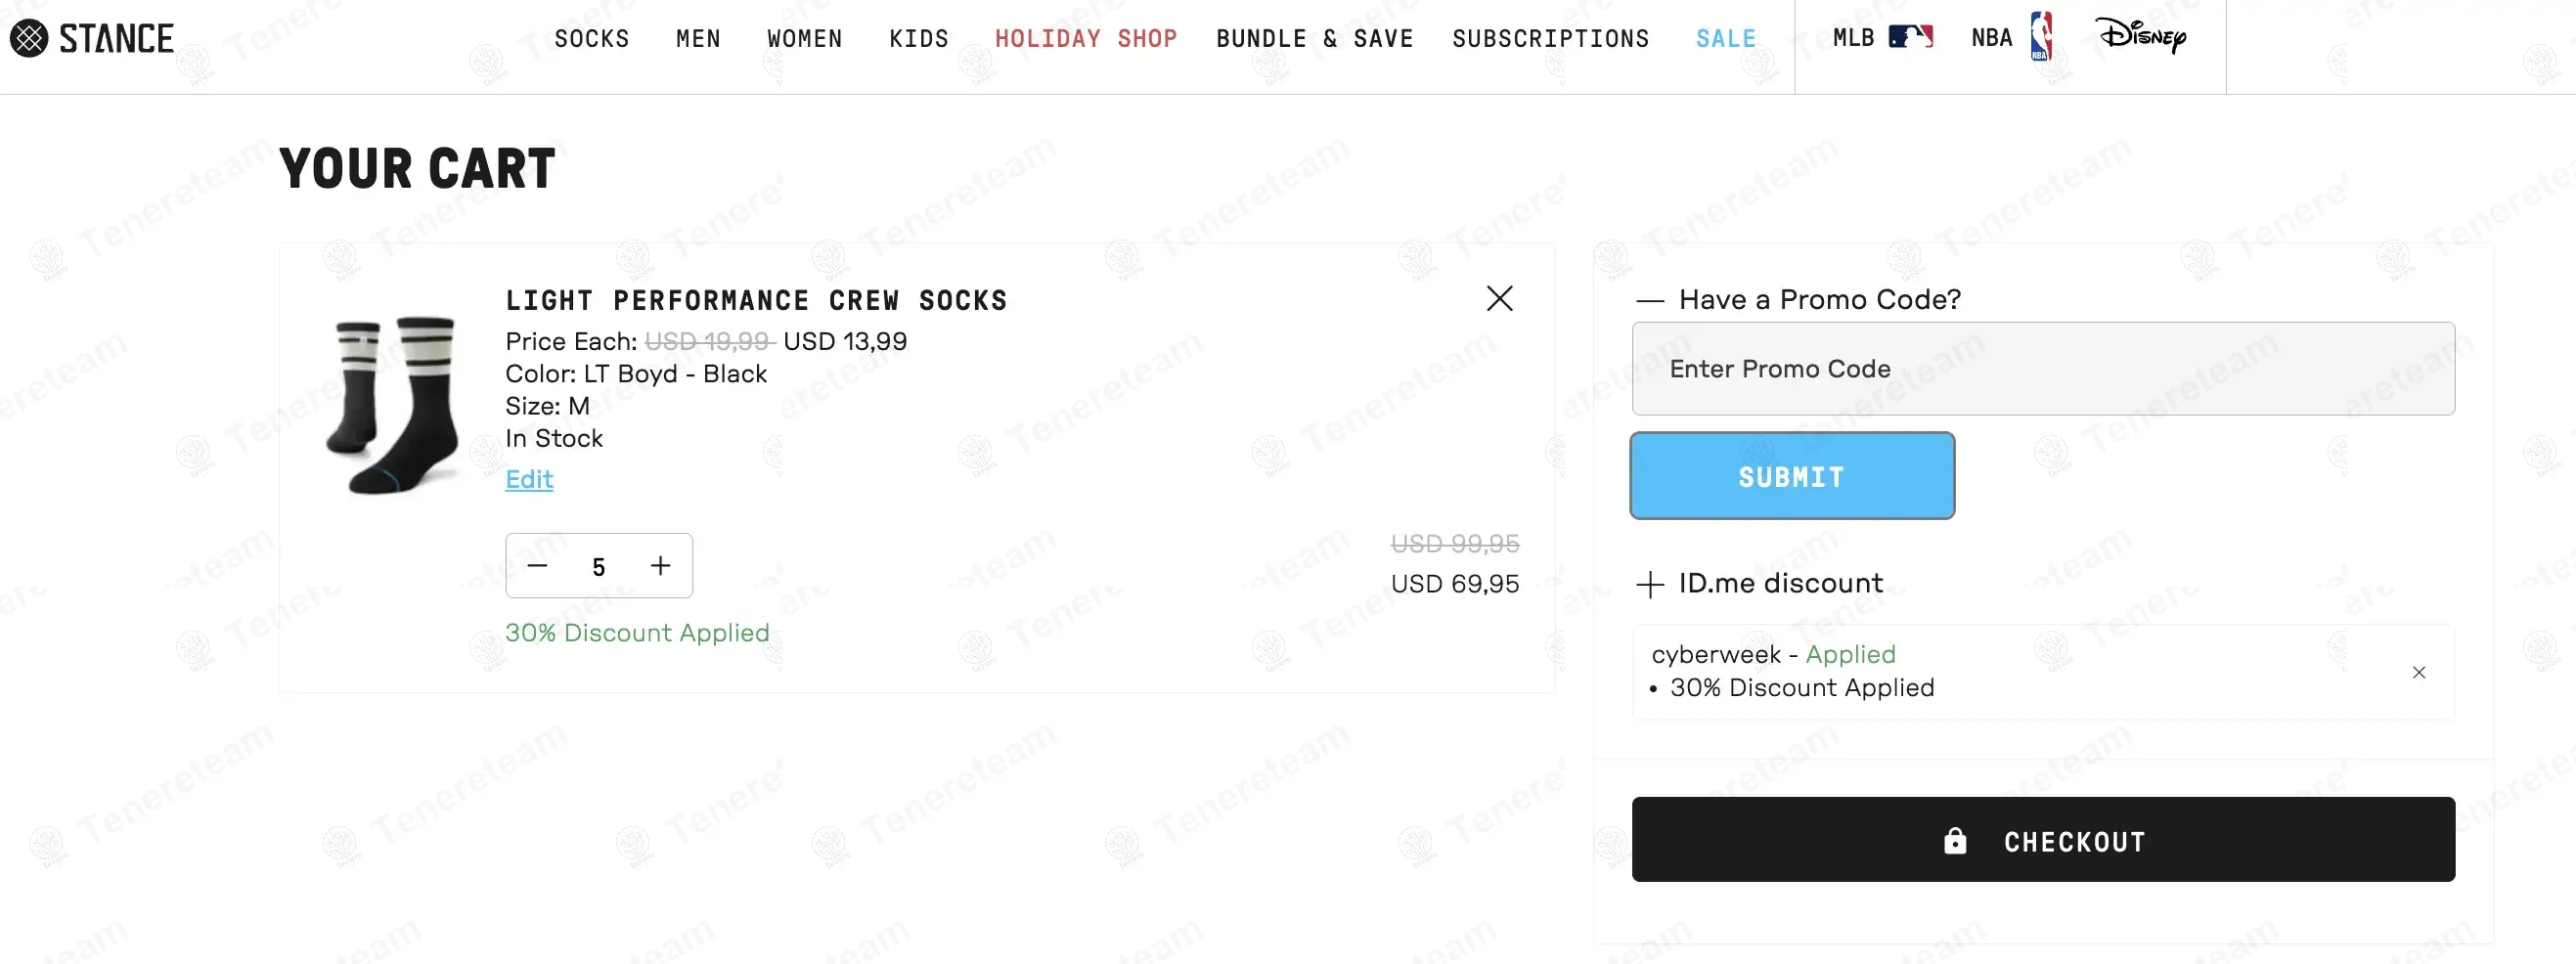Open the Subscriptions menu item

[1550, 38]
